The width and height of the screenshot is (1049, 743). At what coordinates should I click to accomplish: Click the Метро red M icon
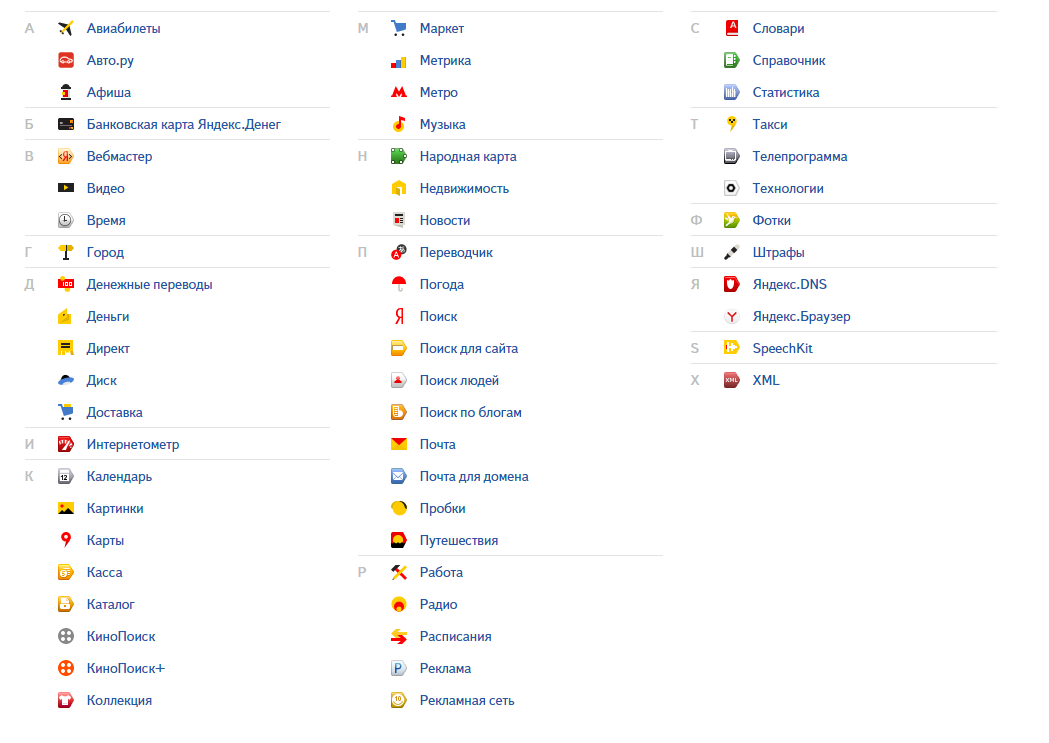coord(399,92)
